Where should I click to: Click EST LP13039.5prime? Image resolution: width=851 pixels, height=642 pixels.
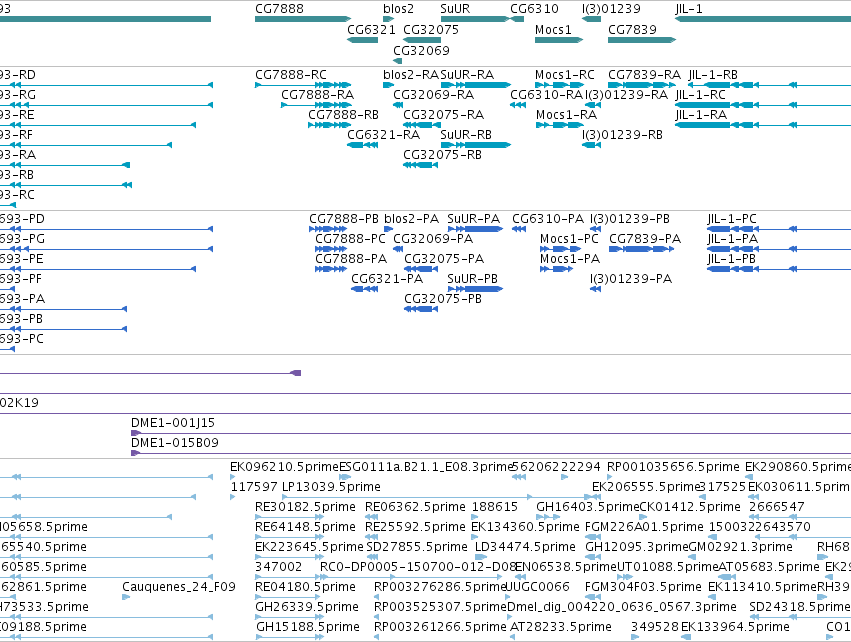coord(332,487)
